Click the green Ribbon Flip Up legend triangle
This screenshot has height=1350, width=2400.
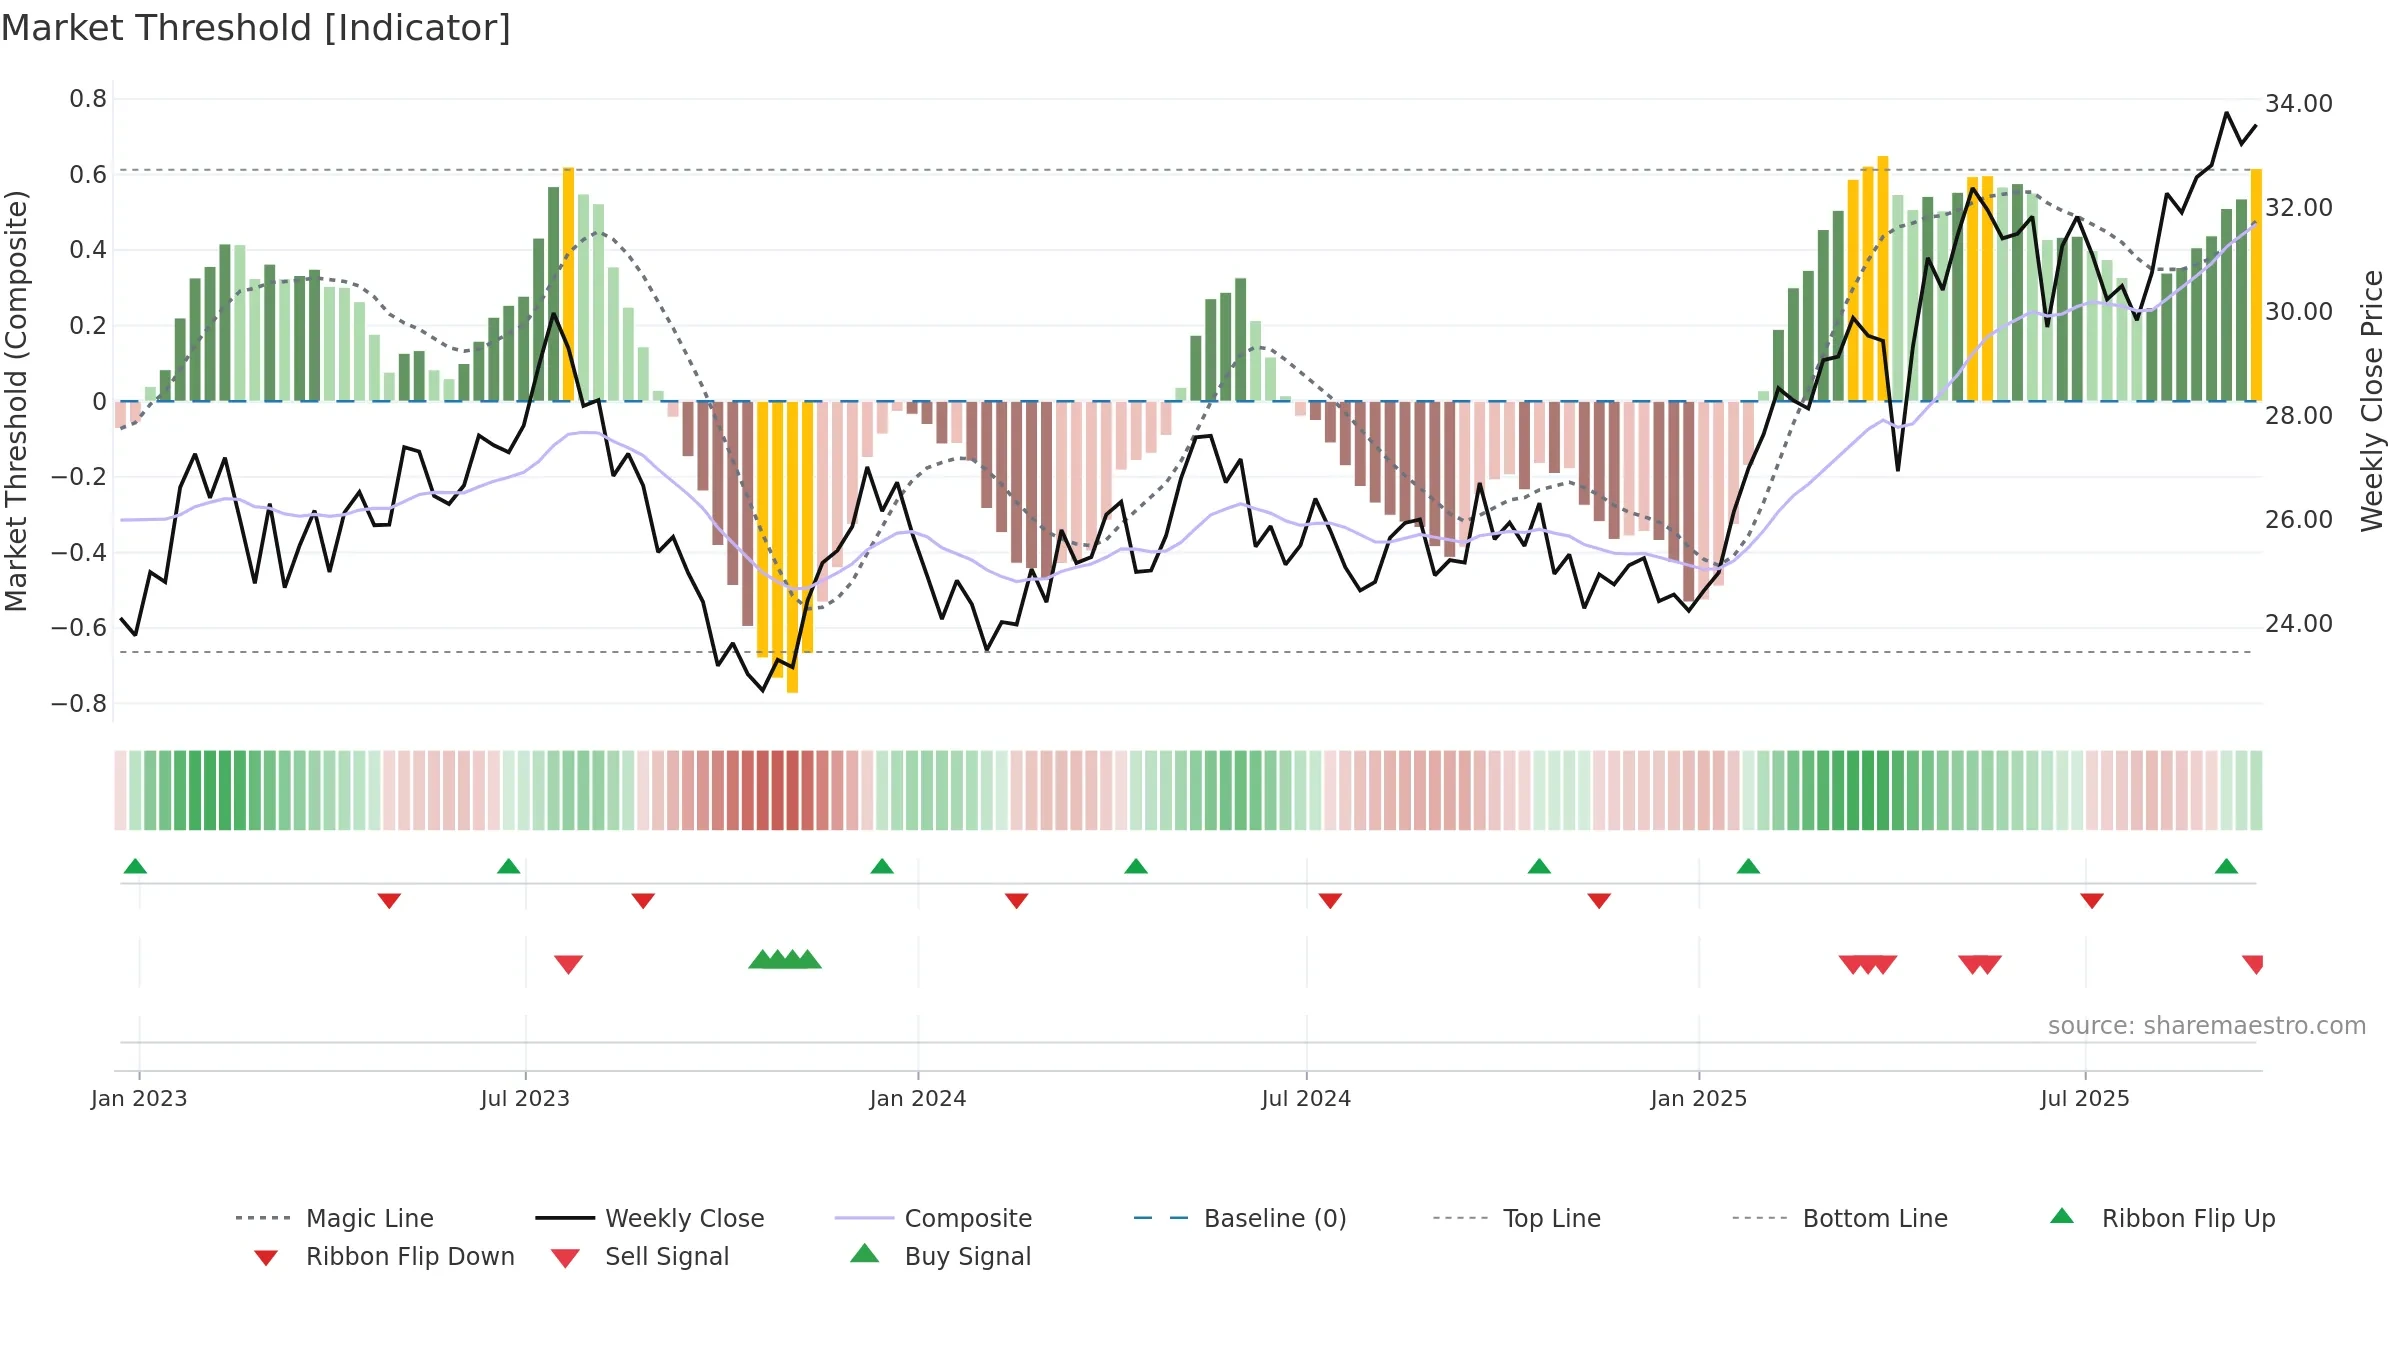pos(2062,1216)
